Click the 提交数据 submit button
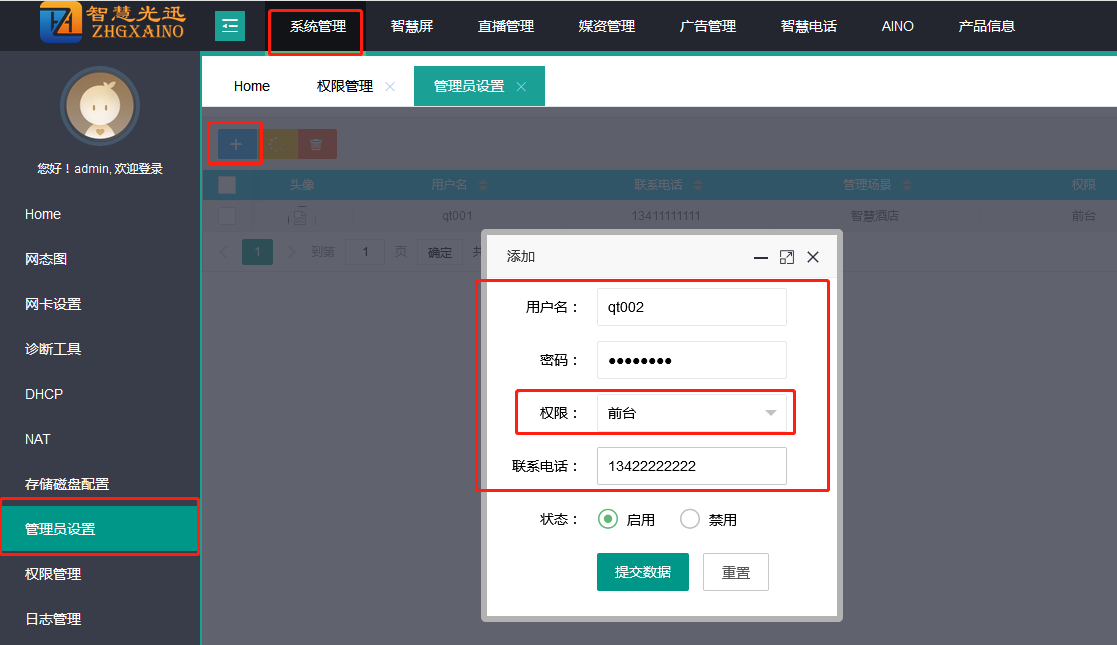This screenshot has height=645, width=1117. point(642,572)
